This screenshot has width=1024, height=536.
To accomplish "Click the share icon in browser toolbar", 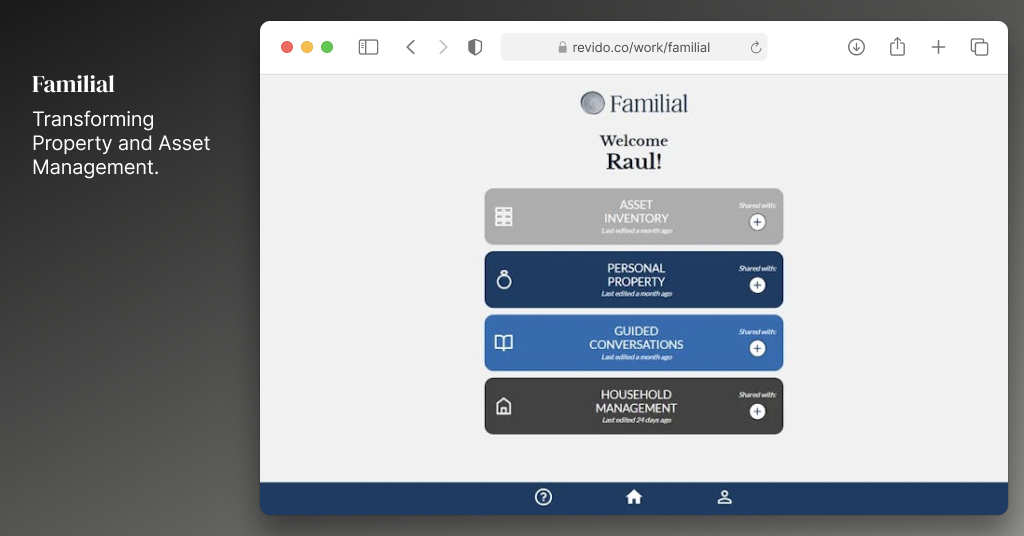I will [897, 46].
